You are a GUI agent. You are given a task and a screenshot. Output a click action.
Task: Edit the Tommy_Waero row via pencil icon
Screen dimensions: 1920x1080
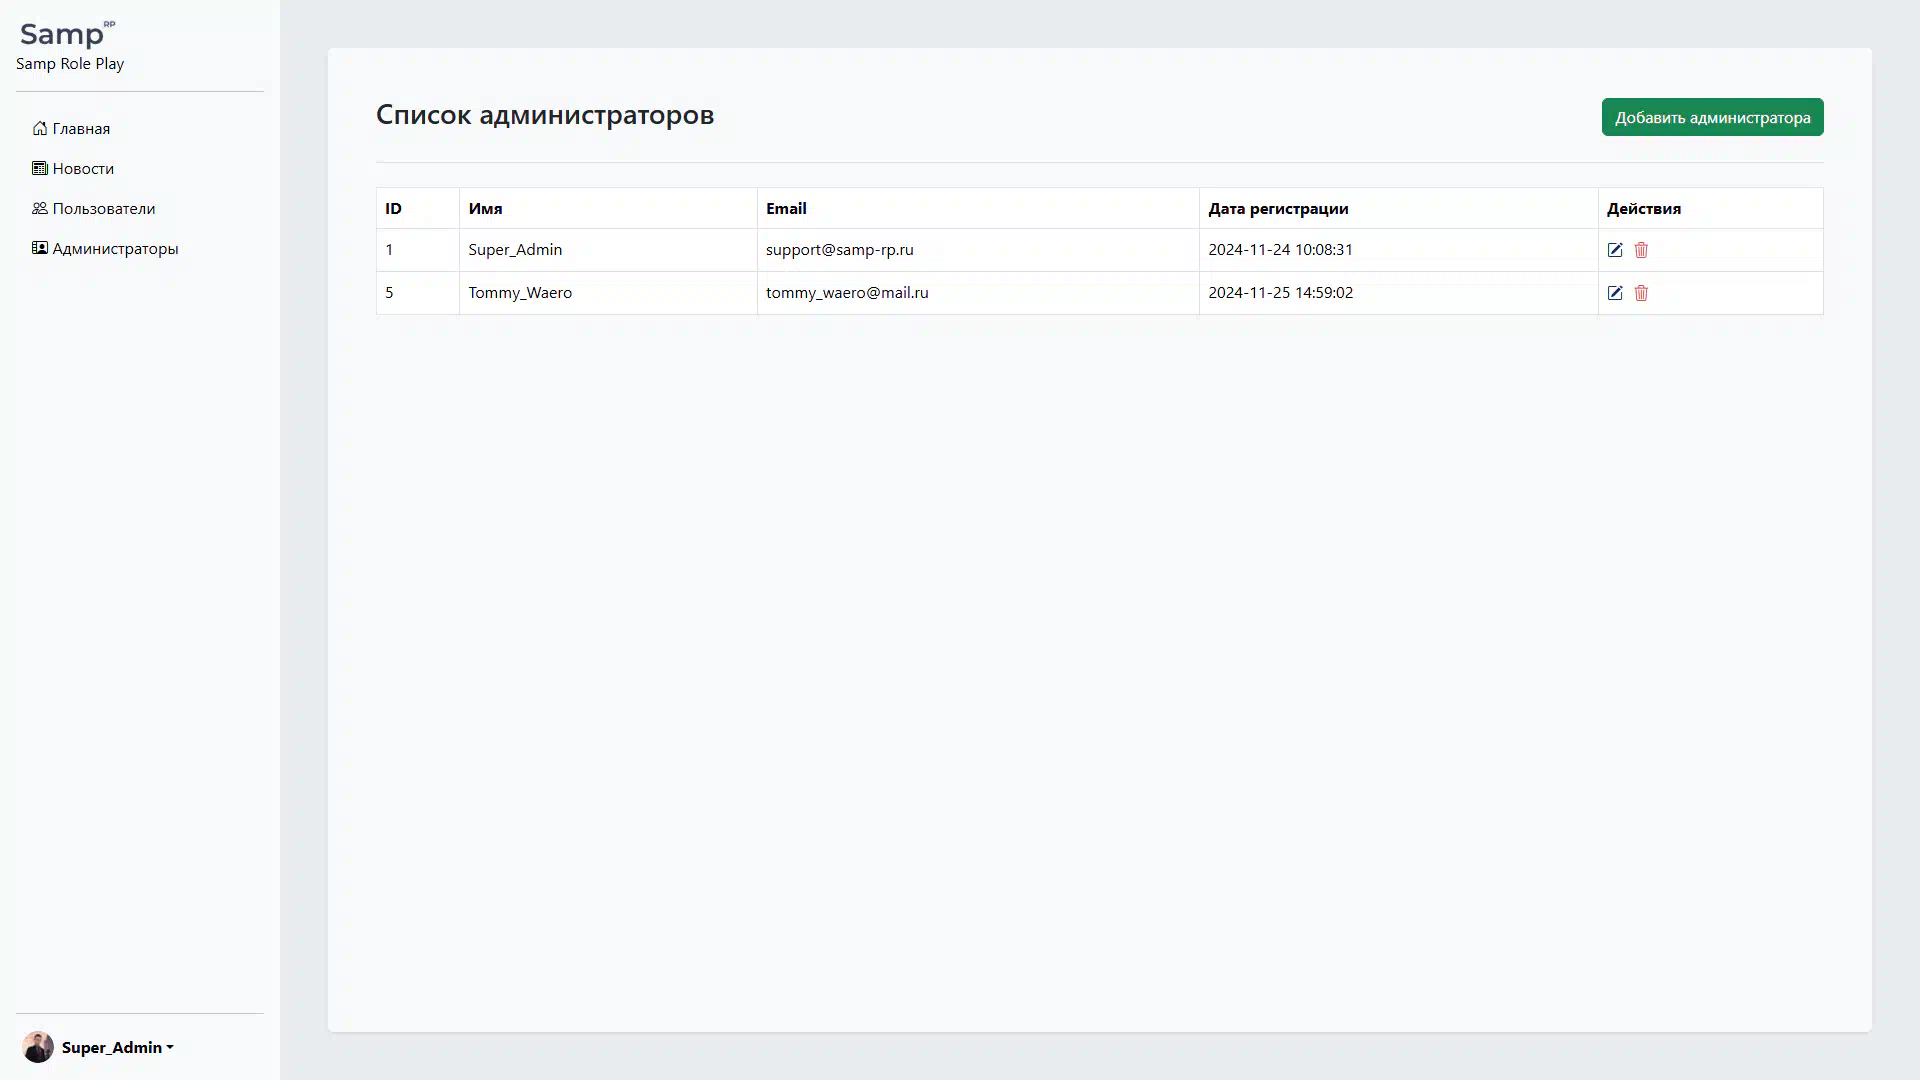tap(1615, 293)
